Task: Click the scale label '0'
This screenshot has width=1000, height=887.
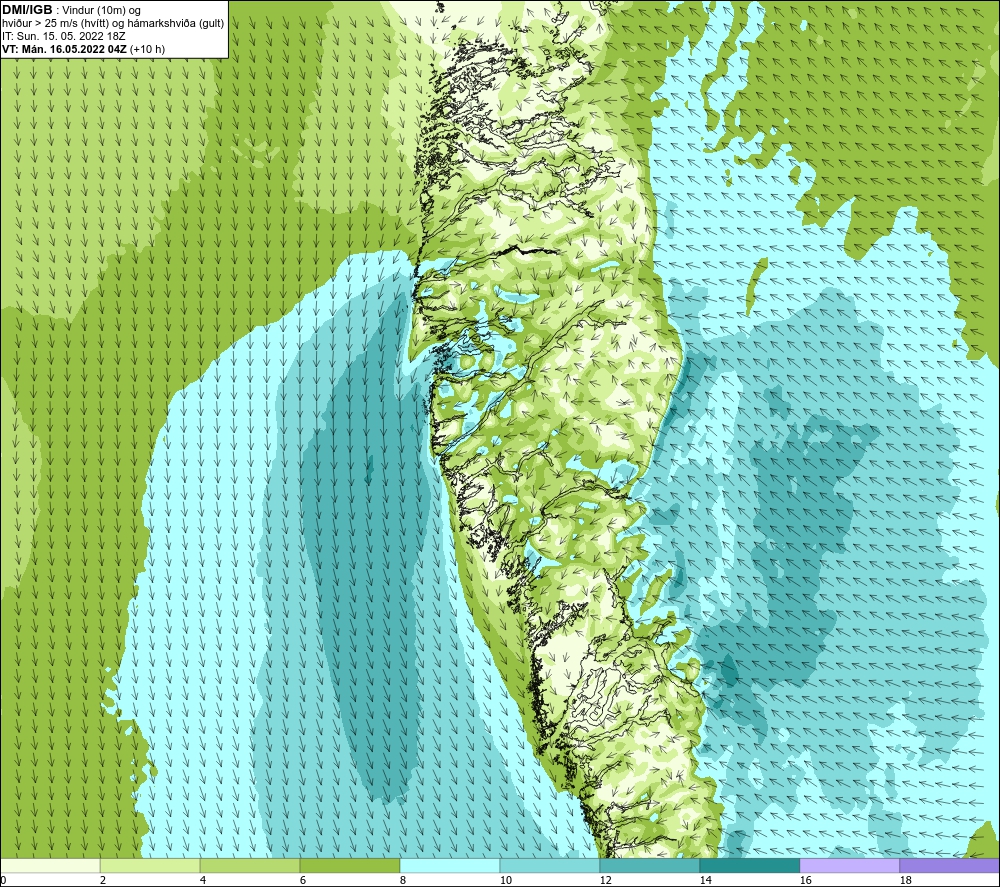Action: pyautogui.click(x=3, y=881)
